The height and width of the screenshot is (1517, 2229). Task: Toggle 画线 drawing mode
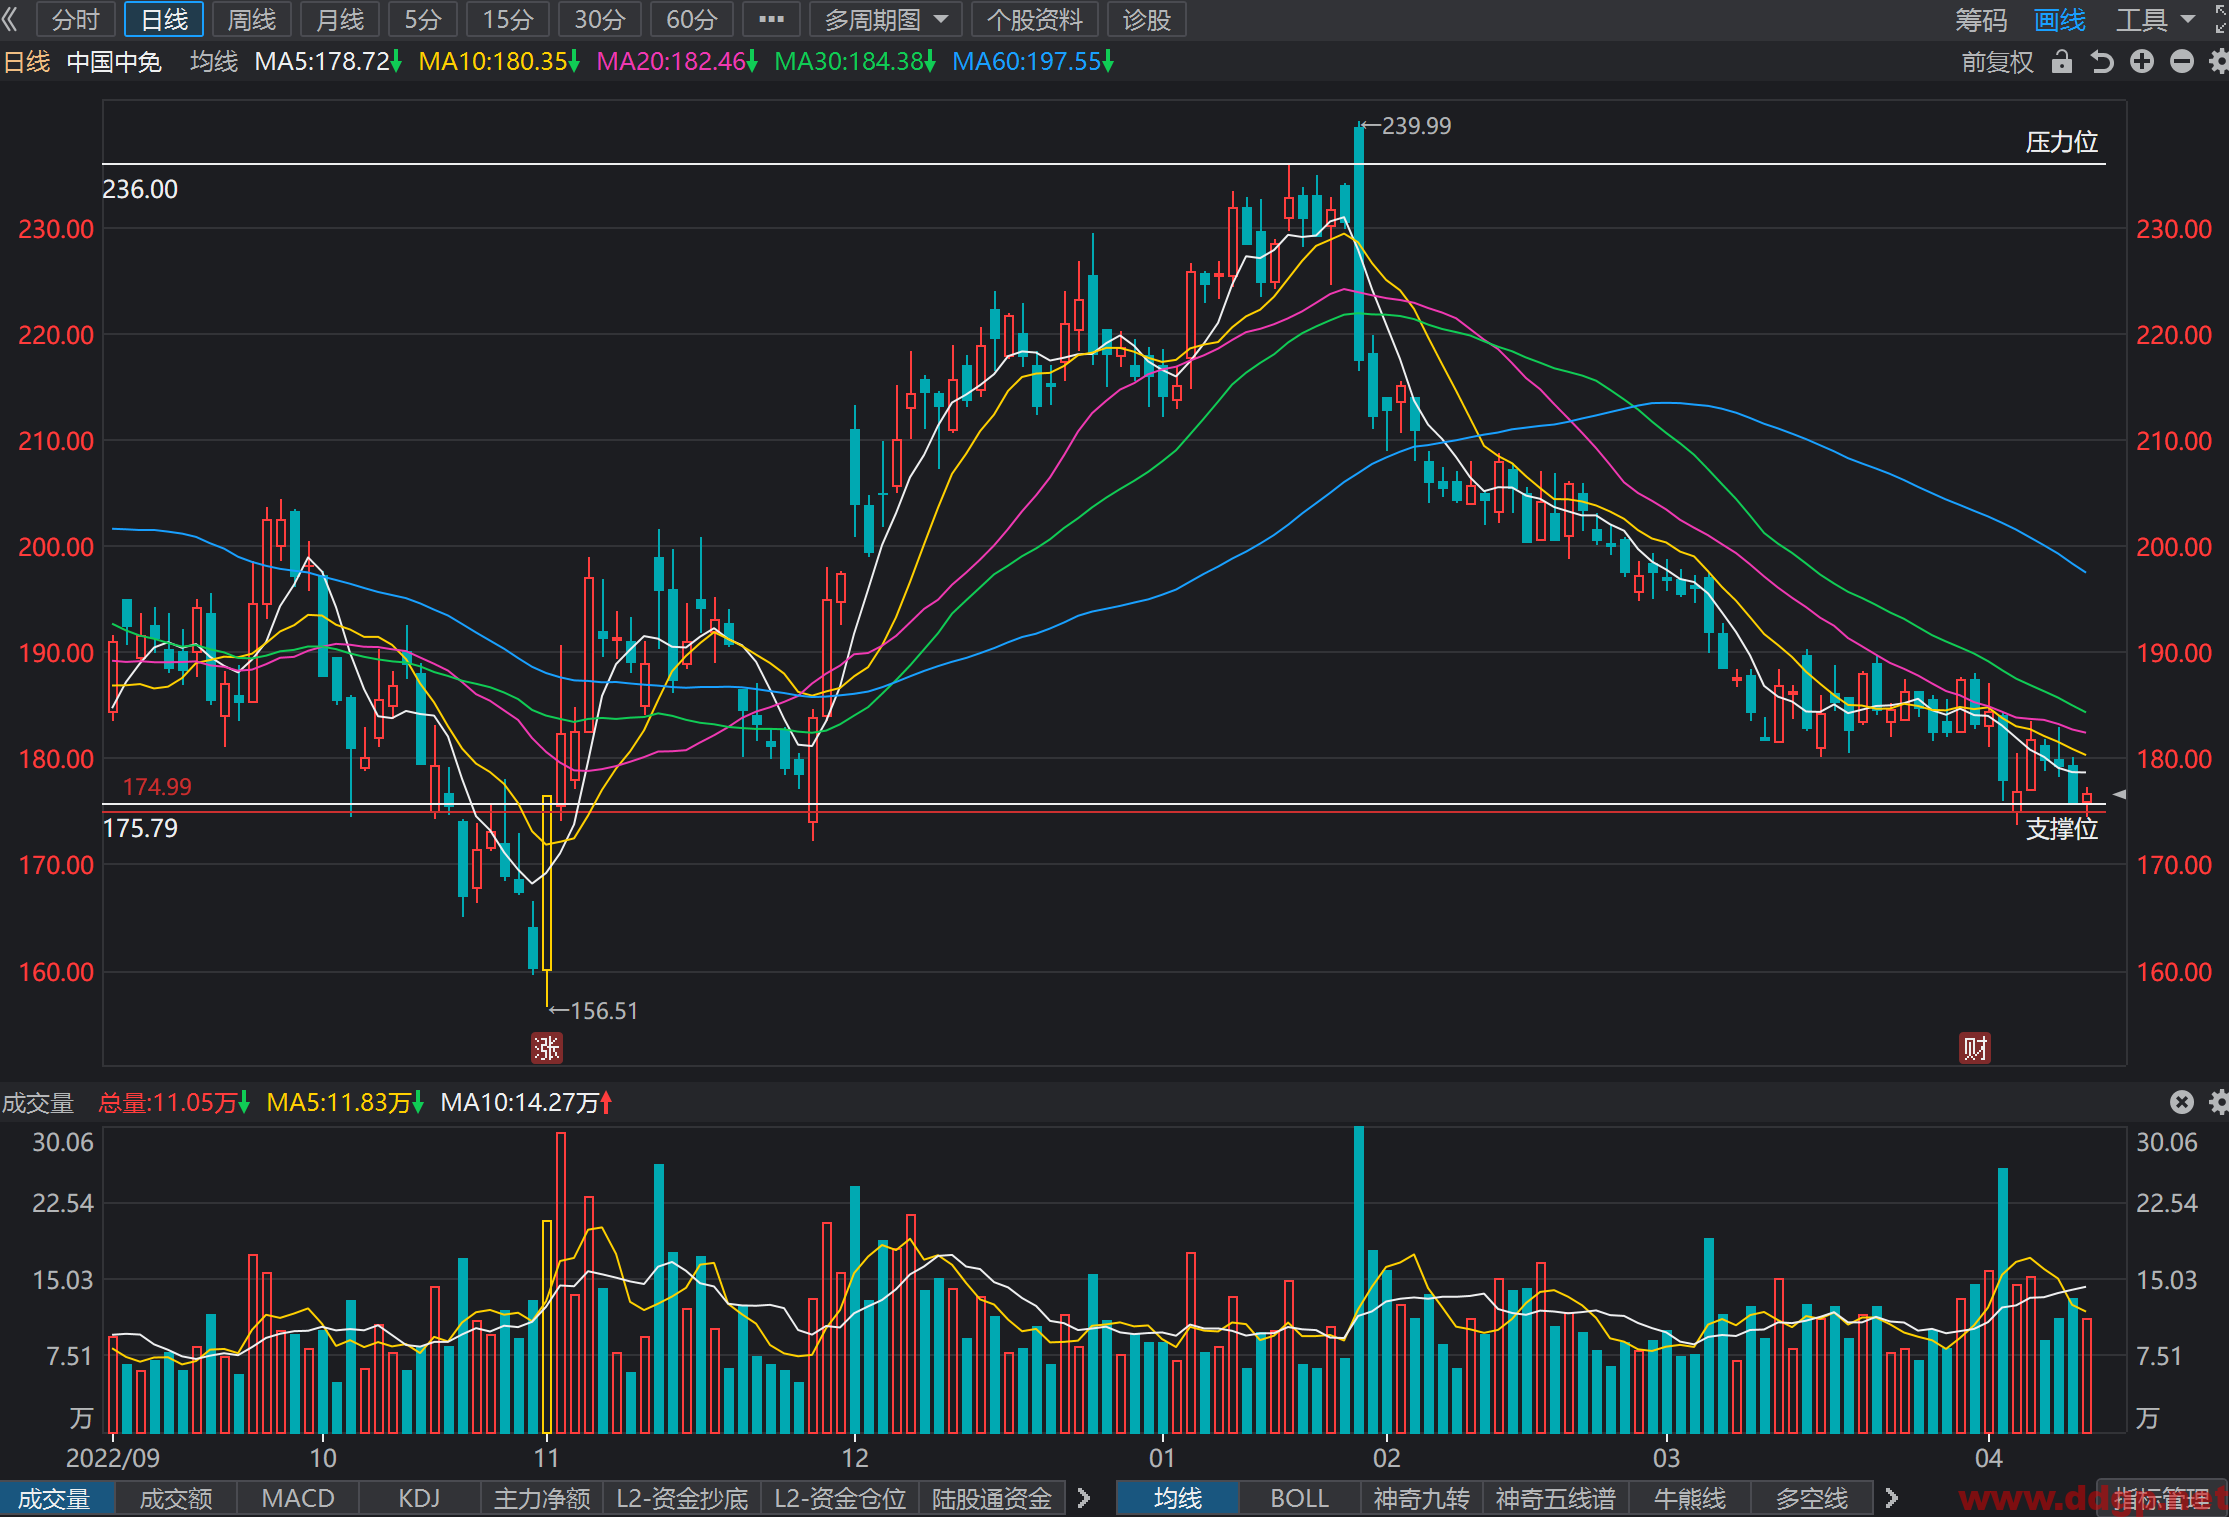pos(2060,19)
